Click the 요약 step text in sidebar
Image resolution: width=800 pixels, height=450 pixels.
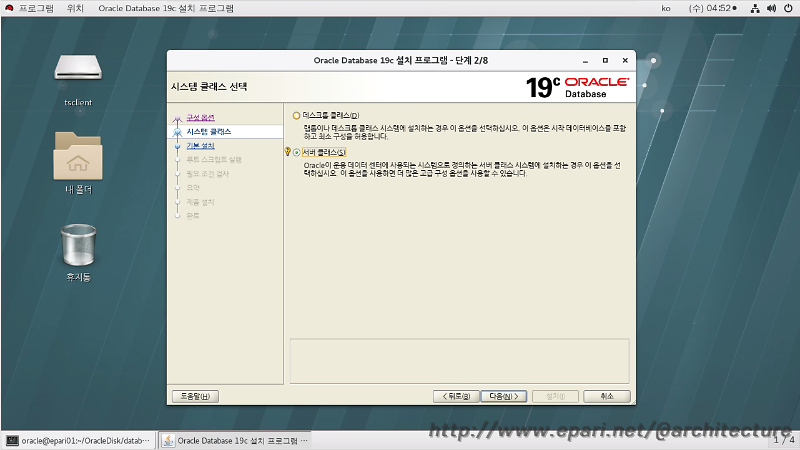click(193, 188)
